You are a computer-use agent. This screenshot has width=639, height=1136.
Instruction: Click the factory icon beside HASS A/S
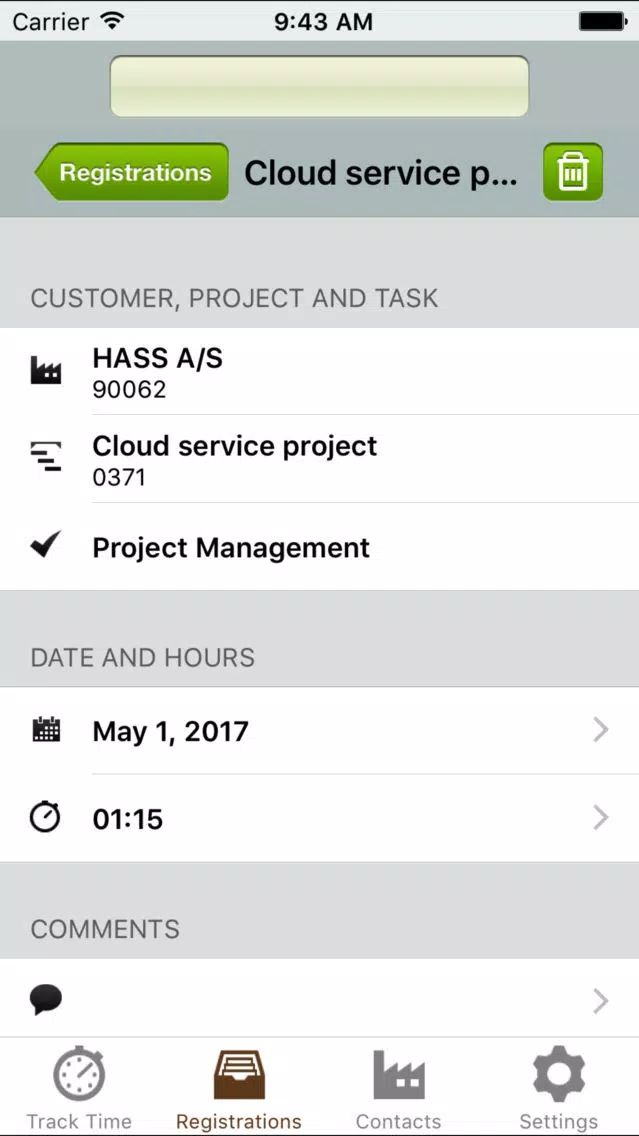point(46,371)
